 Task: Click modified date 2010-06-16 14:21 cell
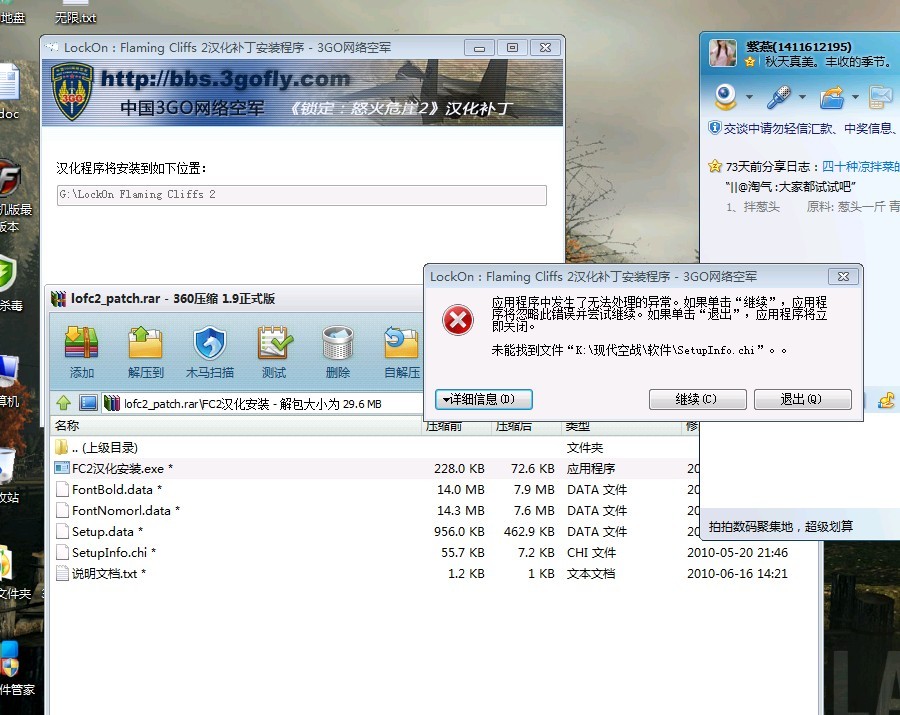click(x=737, y=574)
